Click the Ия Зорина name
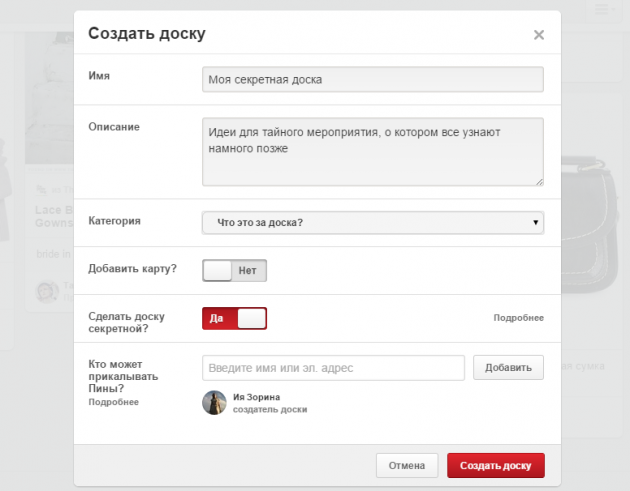Screen dimensions: 630x491 pos(256,397)
